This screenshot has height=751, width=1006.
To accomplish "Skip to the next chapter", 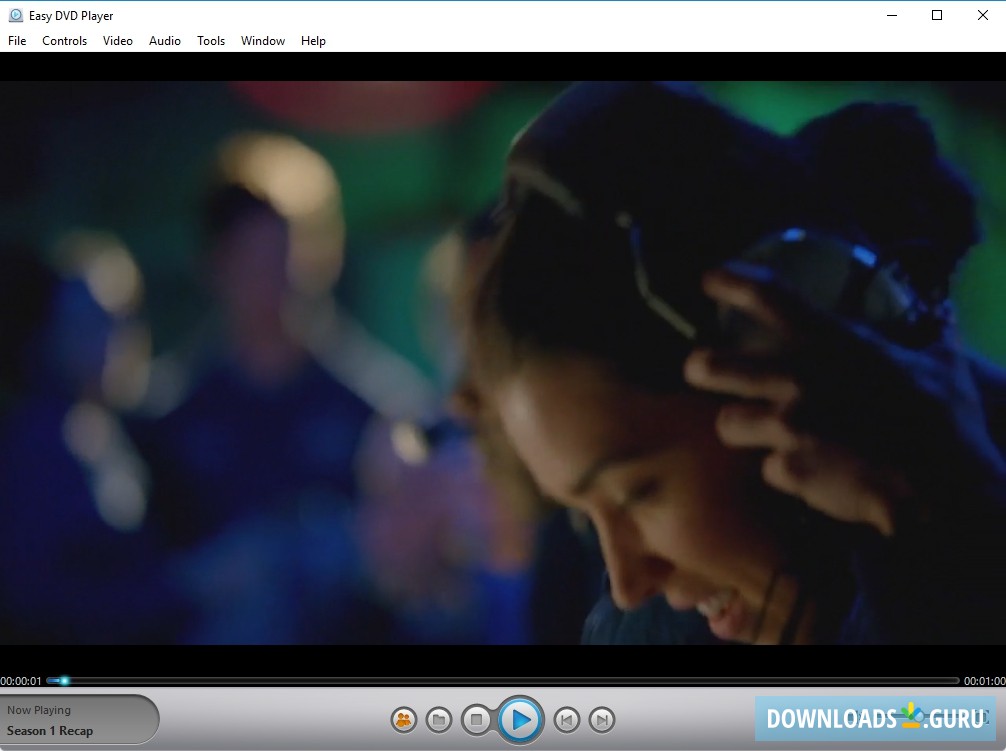I will click(x=602, y=720).
